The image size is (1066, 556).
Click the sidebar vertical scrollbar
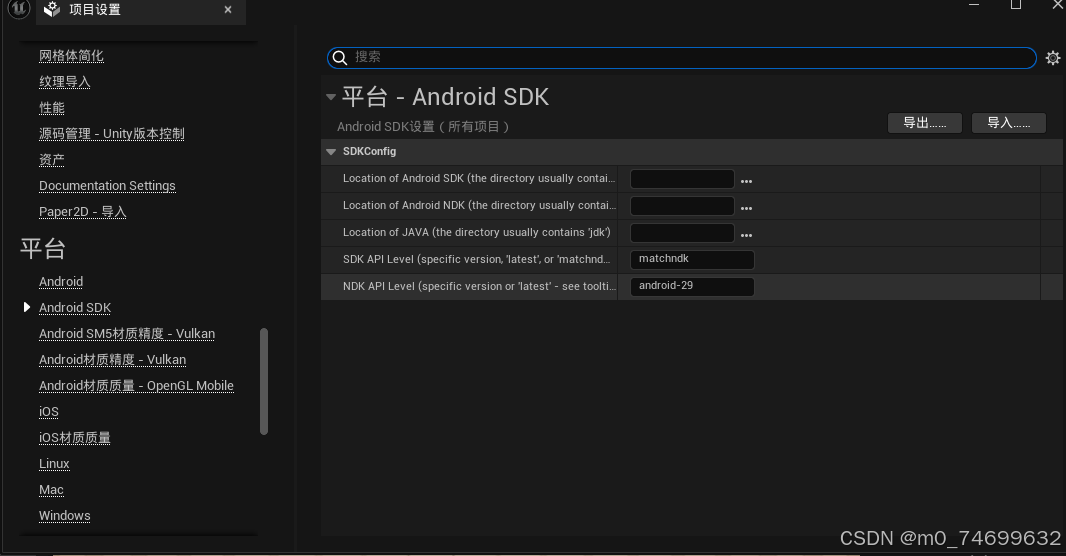(x=264, y=381)
